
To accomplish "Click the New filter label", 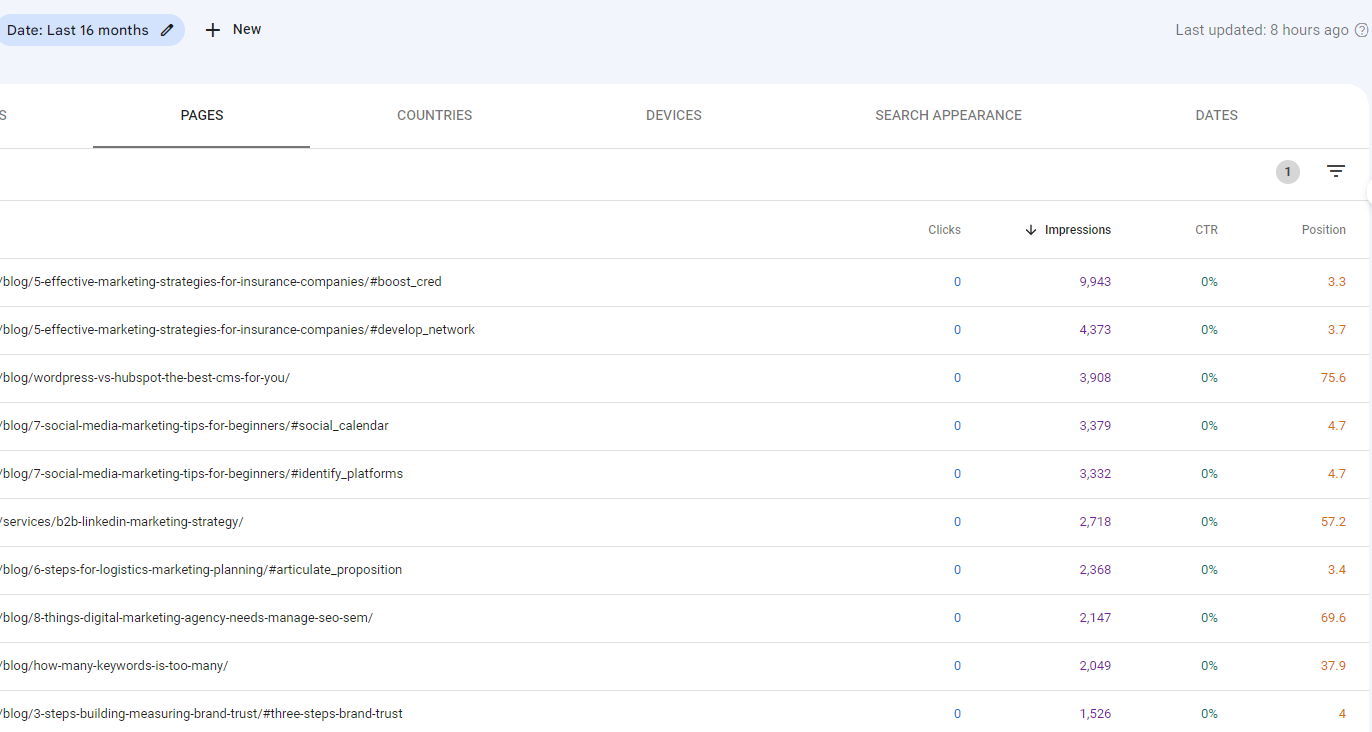I will pos(247,29).
